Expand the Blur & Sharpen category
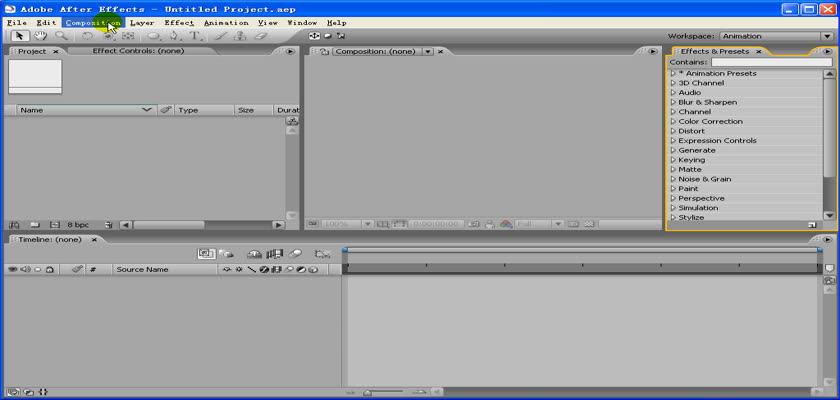This screenshot has height=400, width=840. coord(673,102)
